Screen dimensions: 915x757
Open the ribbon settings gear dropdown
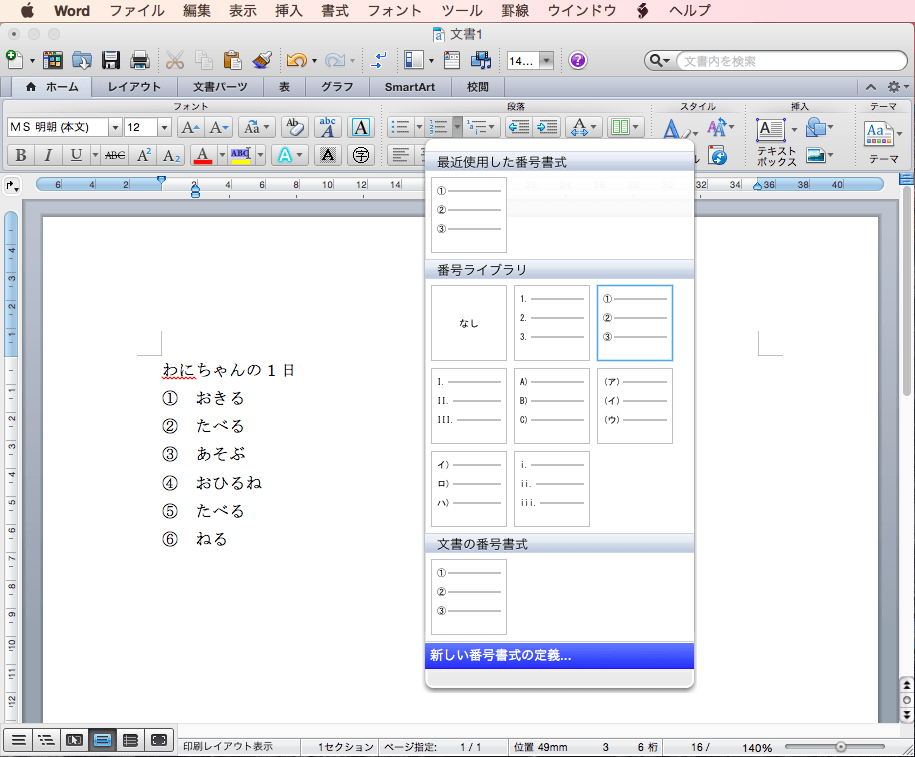(897, 87)
